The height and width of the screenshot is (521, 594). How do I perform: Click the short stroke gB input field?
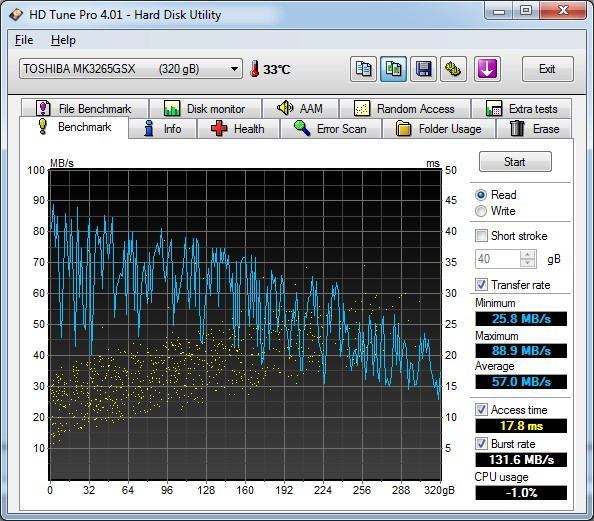coord(498,259)
